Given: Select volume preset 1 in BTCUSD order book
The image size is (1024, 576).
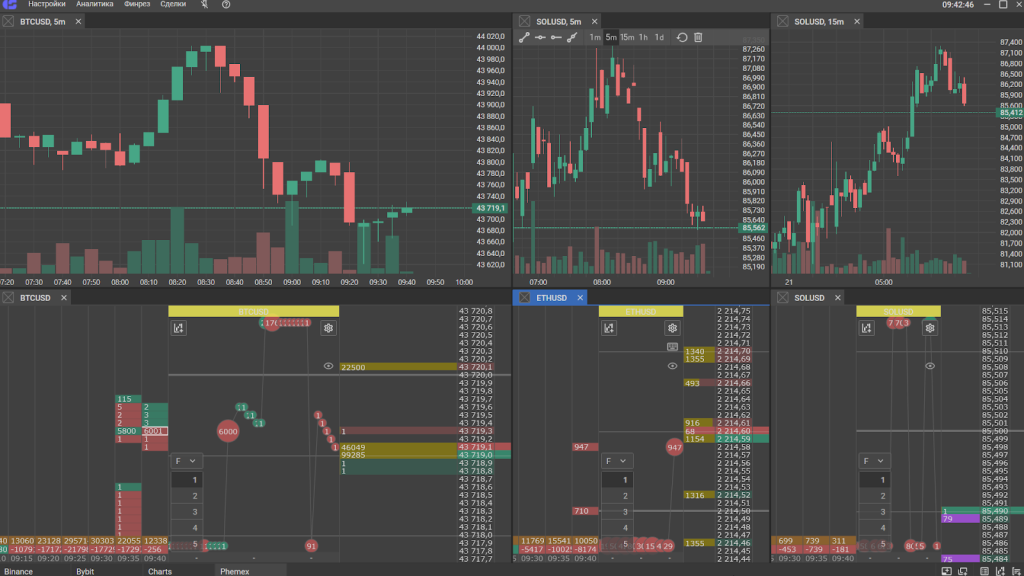Looking at the screenshot, I should (187, 480).
